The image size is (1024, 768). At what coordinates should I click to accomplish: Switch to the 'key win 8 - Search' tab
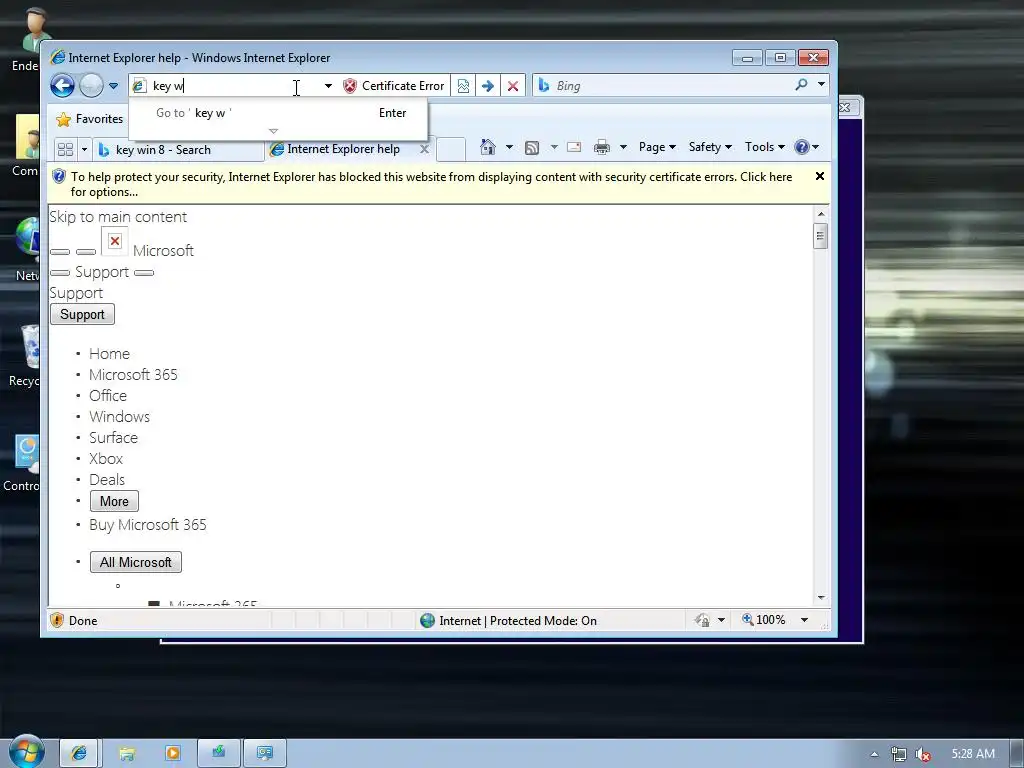point(178,150)
